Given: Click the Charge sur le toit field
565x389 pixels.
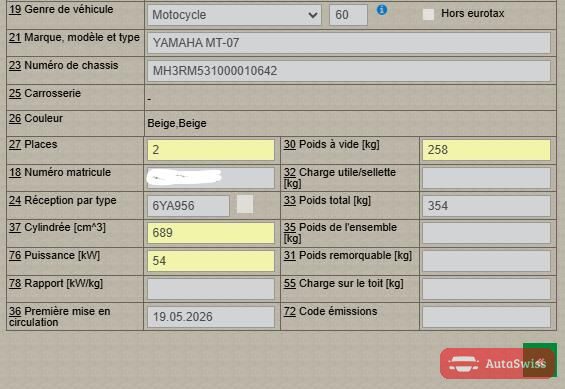Looking at the screenshot, I should pyautogui.click(x=486, y=289).
